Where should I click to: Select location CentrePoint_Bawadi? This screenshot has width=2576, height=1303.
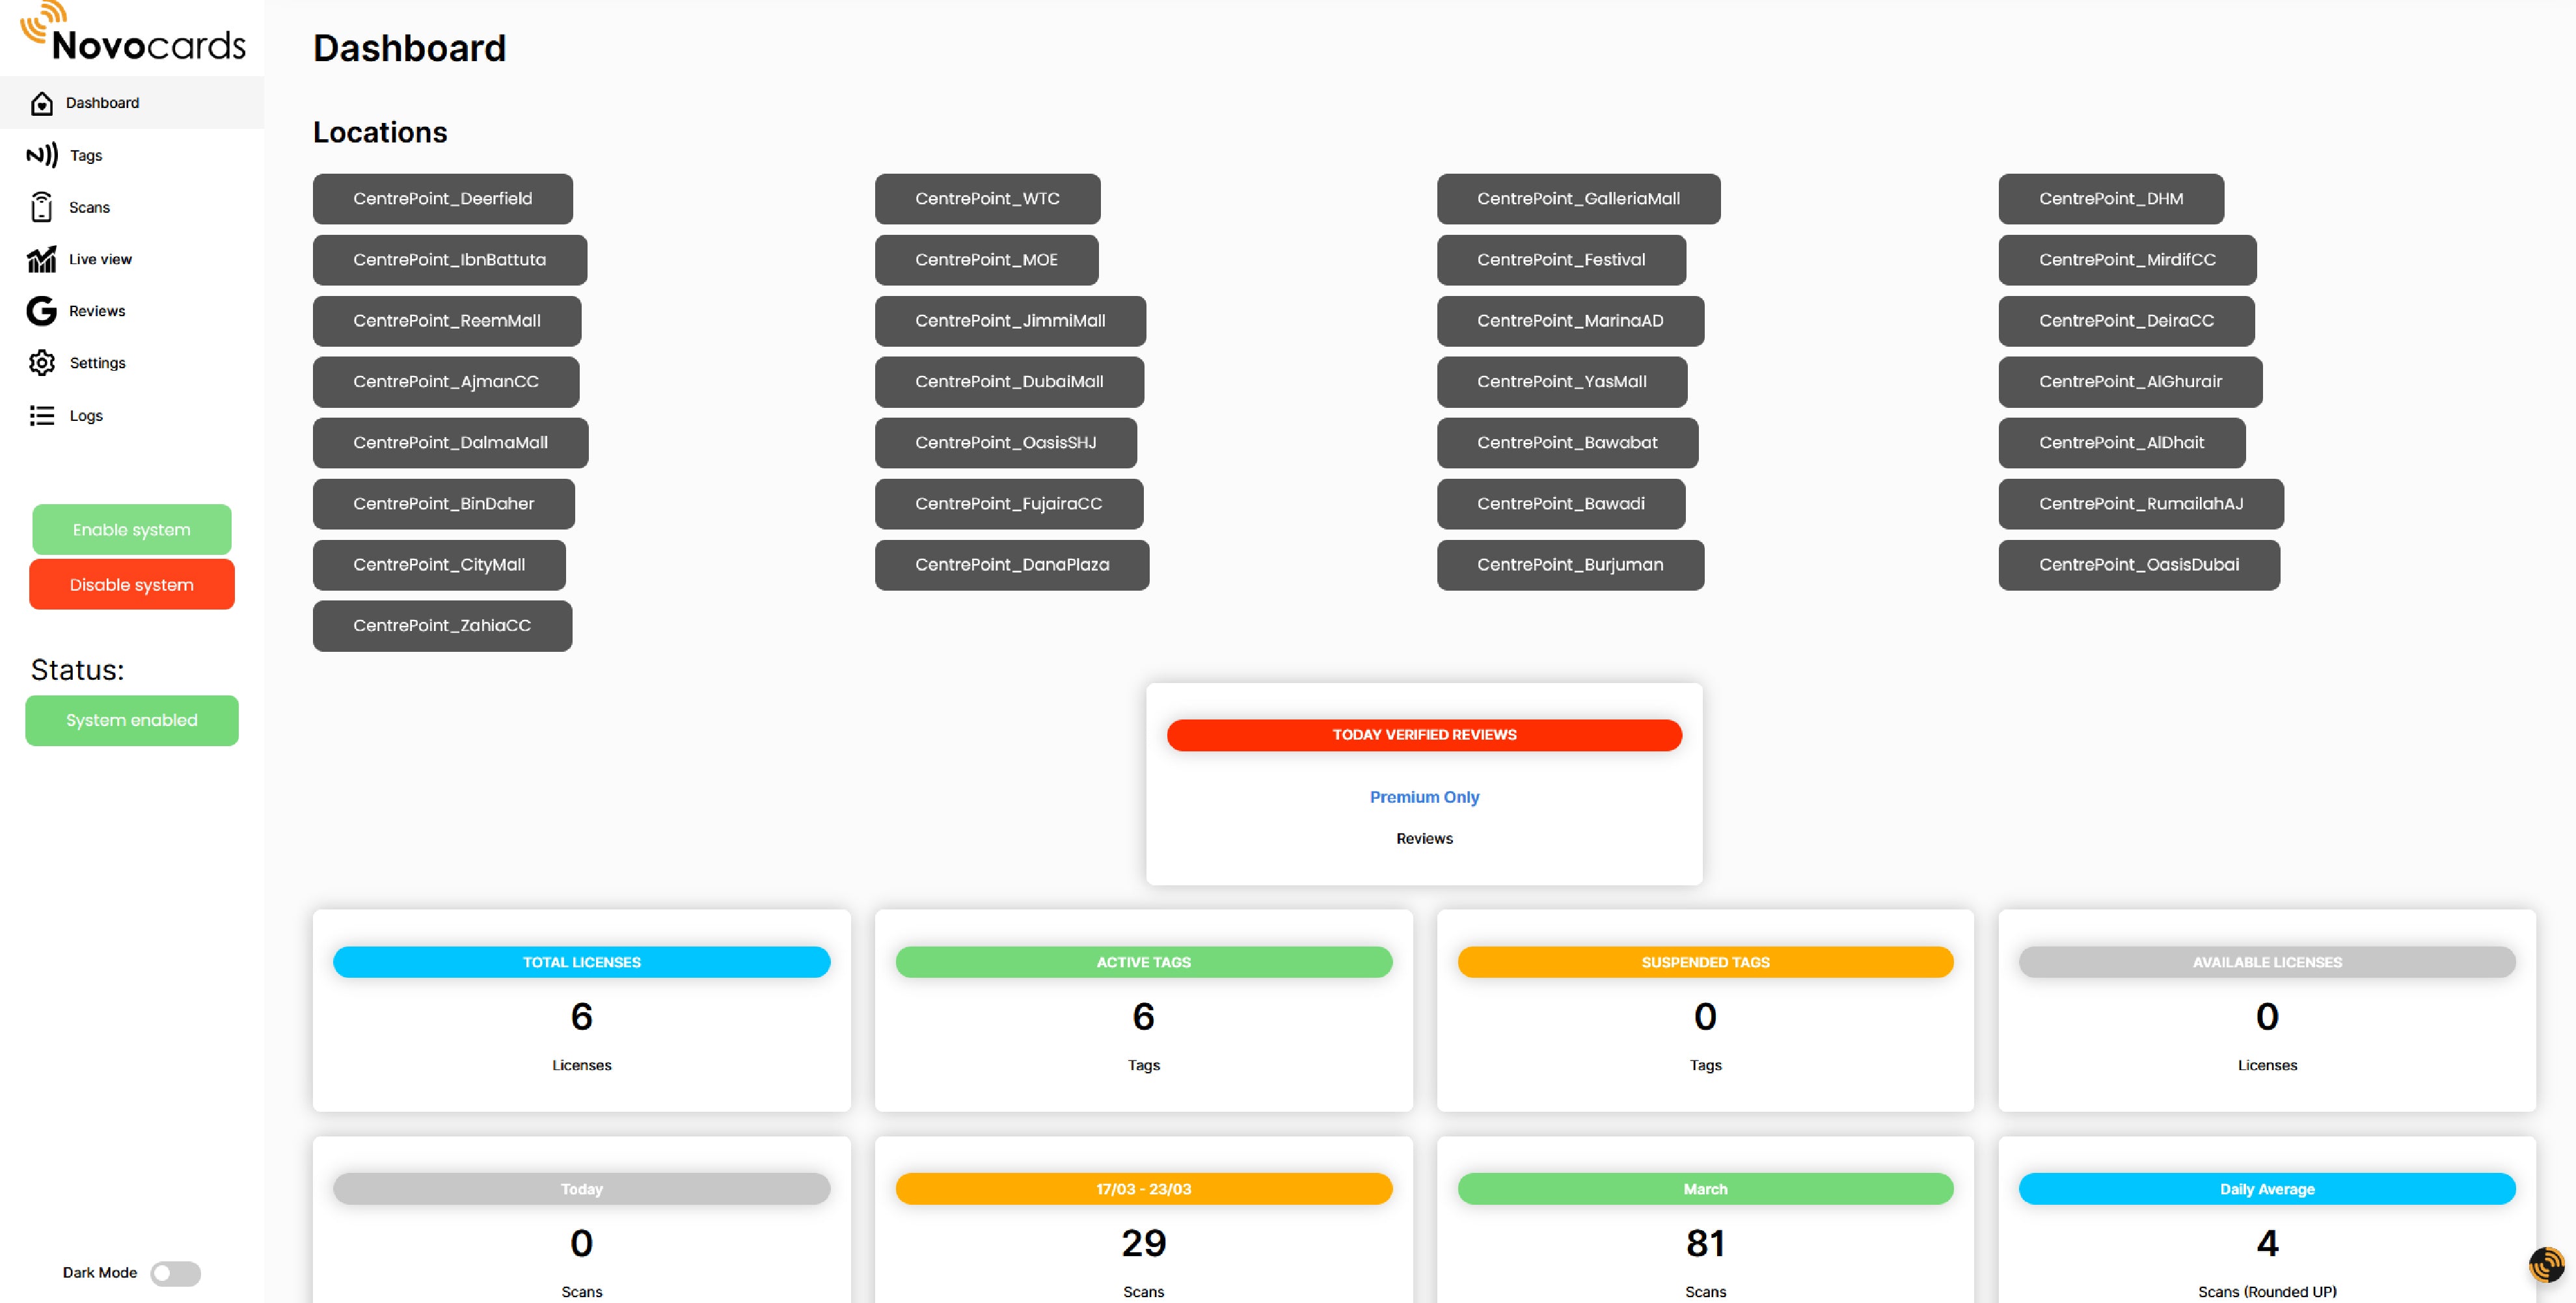click(x=1561, y=504)
